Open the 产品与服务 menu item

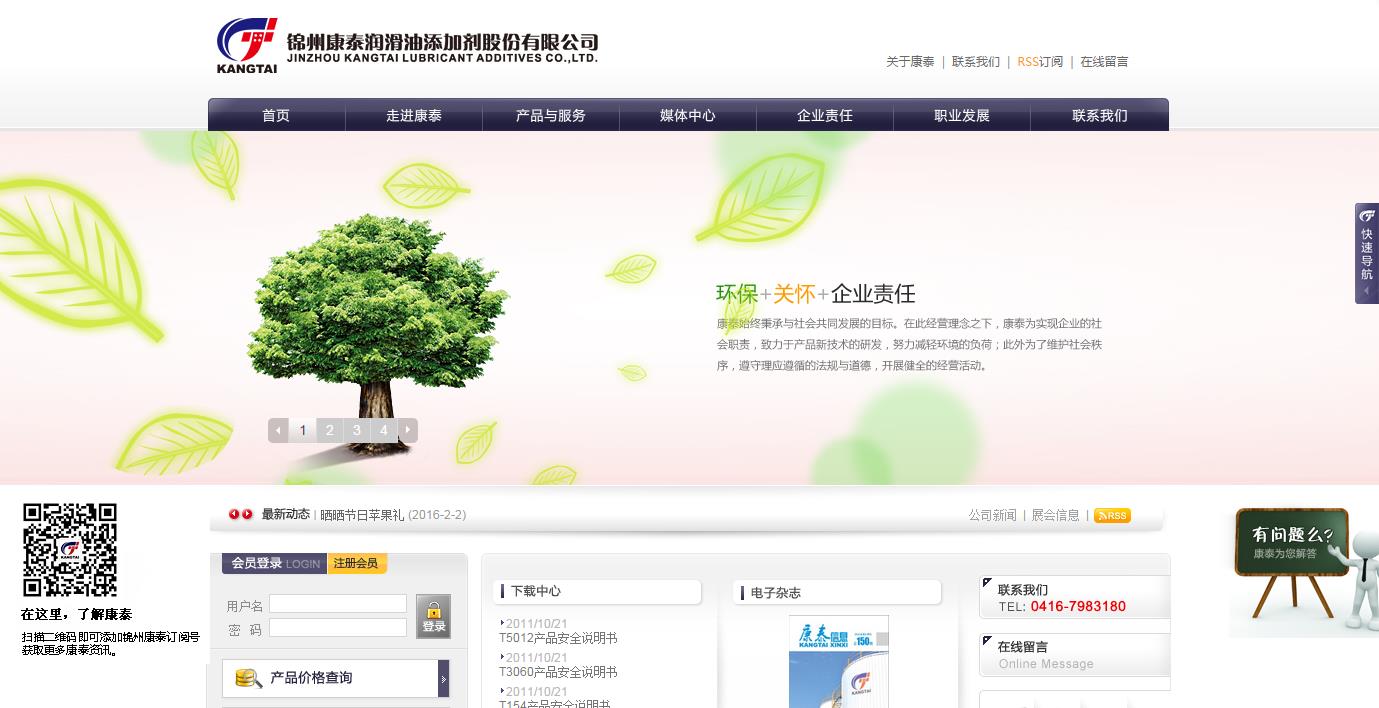click(551, 115)
